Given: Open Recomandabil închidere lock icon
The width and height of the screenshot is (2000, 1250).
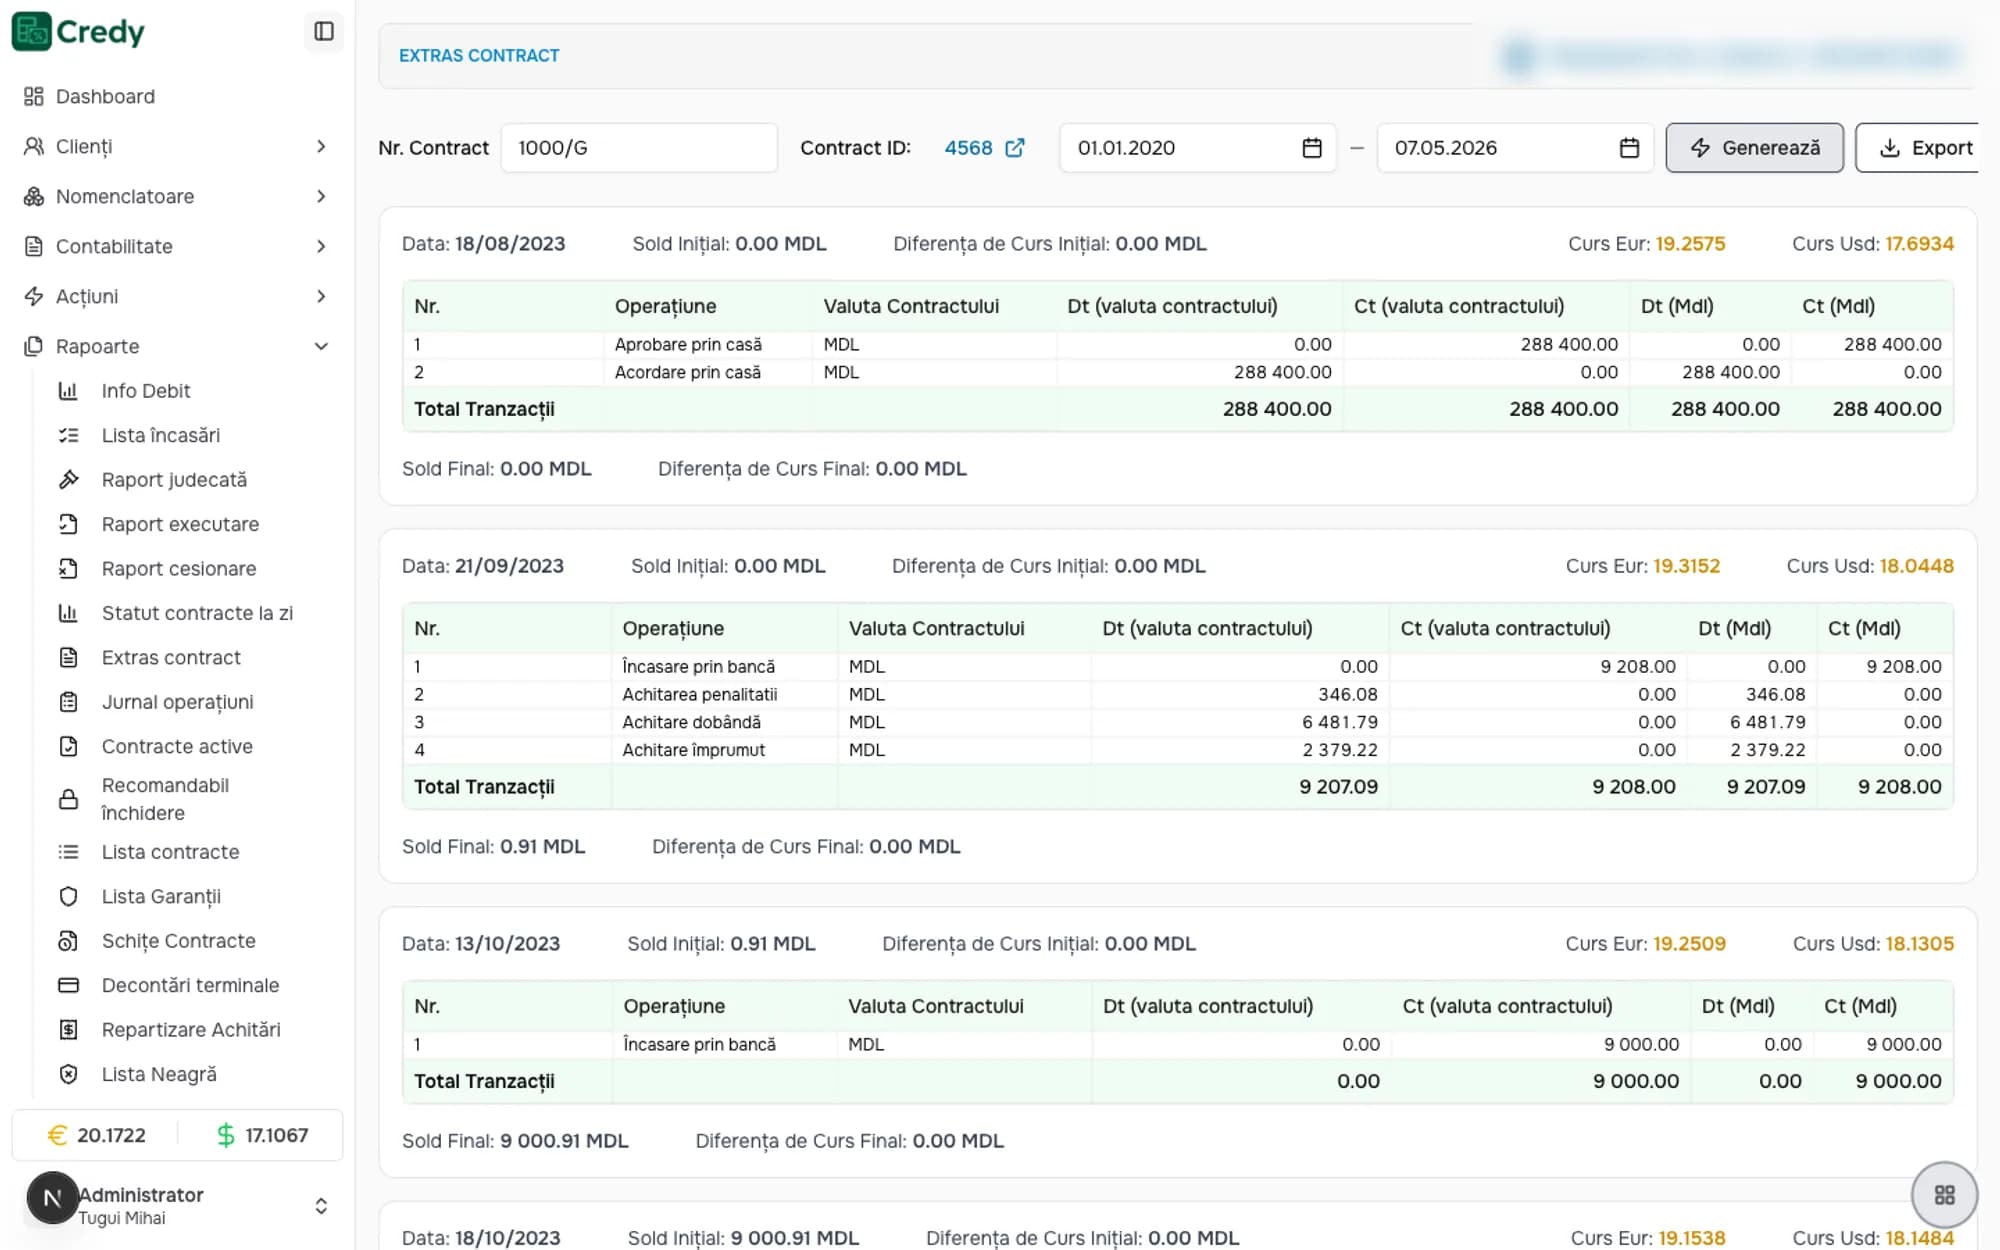Looking at the screenshot, I should tap(68, 799).
